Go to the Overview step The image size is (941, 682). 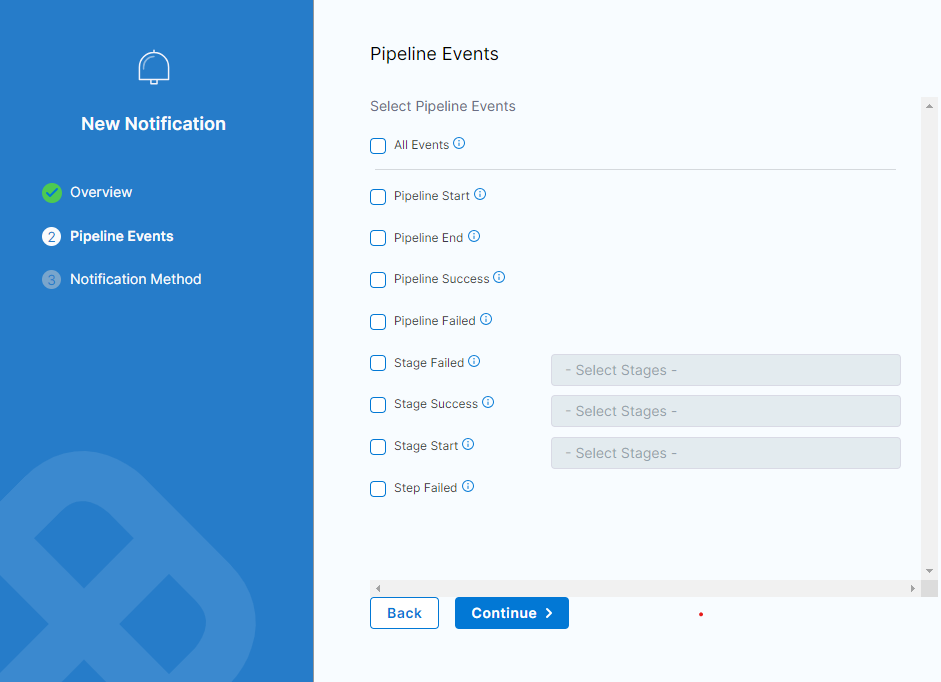(x=100, y=192)
